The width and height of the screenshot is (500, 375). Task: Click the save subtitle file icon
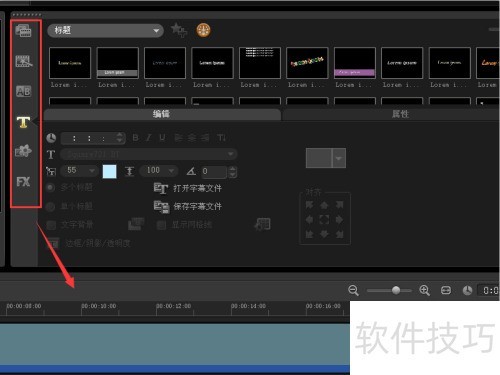161,207
